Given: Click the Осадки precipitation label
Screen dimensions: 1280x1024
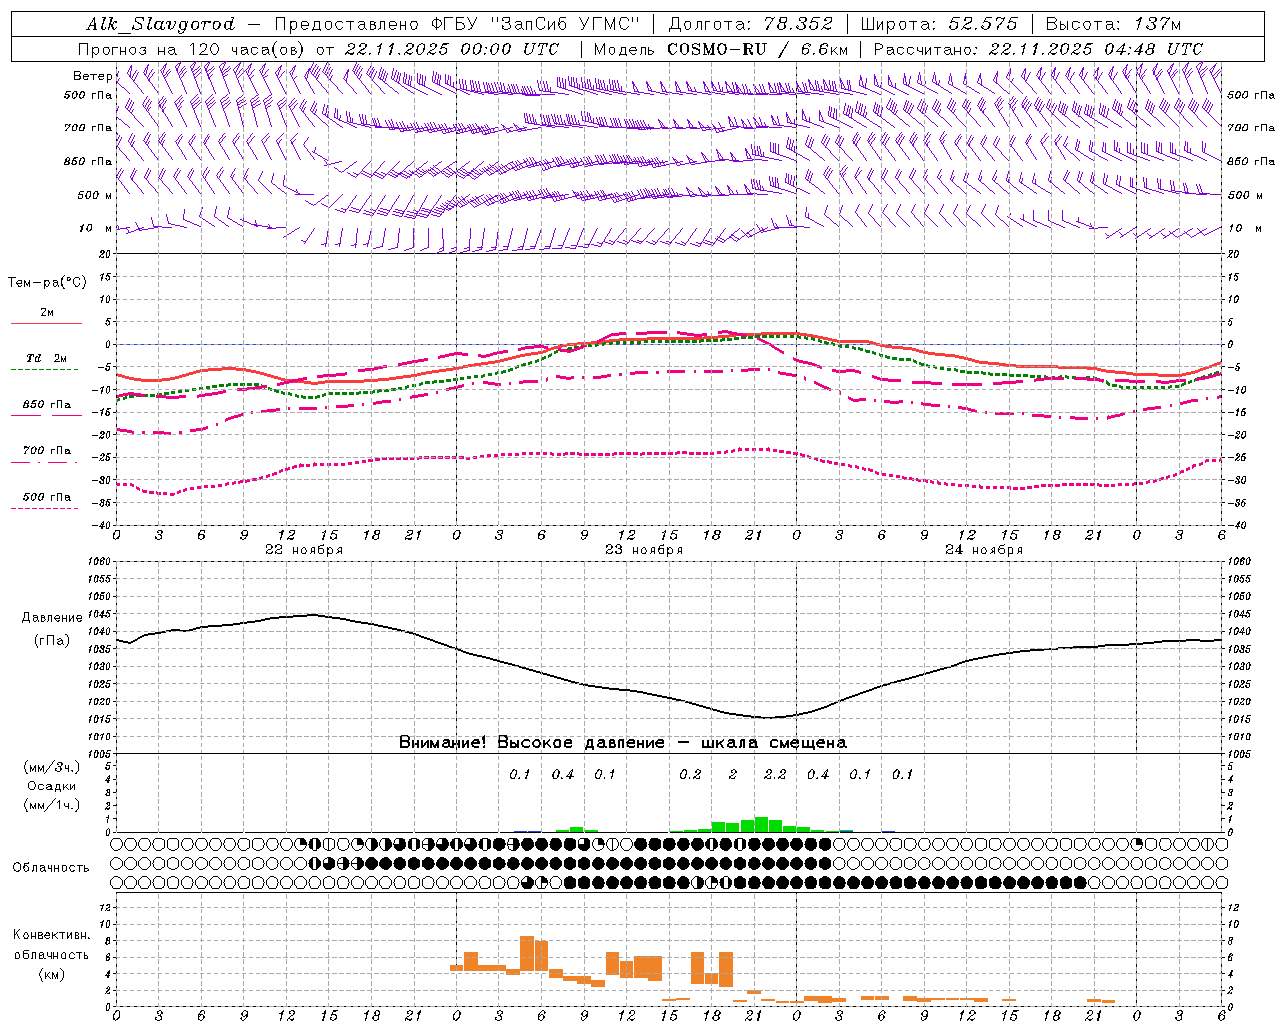Looking at the screenshot, I should 52,786.
